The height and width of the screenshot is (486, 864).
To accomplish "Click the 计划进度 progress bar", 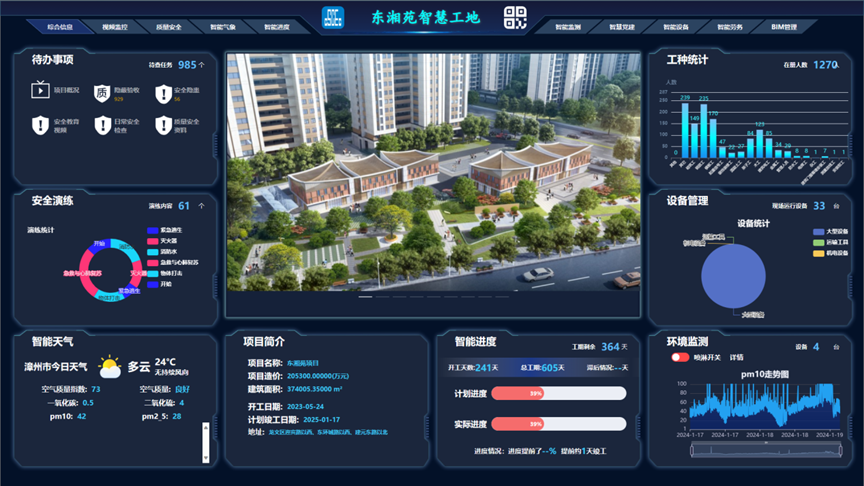I will coord(559,393).
